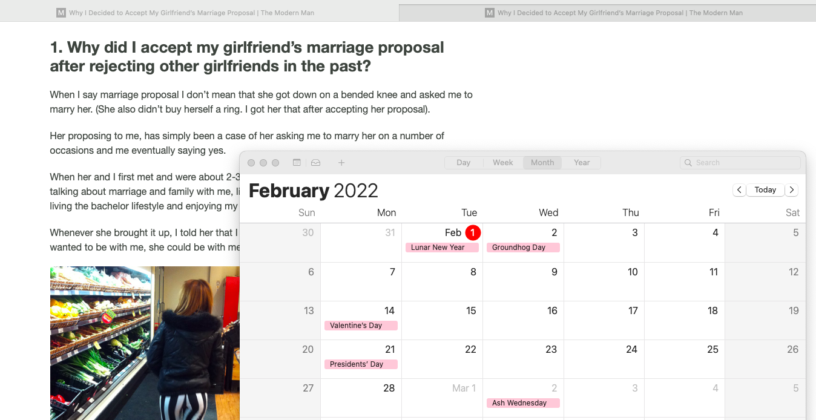
Task: Add a new event with plus icon
Action: coord(341,162)
